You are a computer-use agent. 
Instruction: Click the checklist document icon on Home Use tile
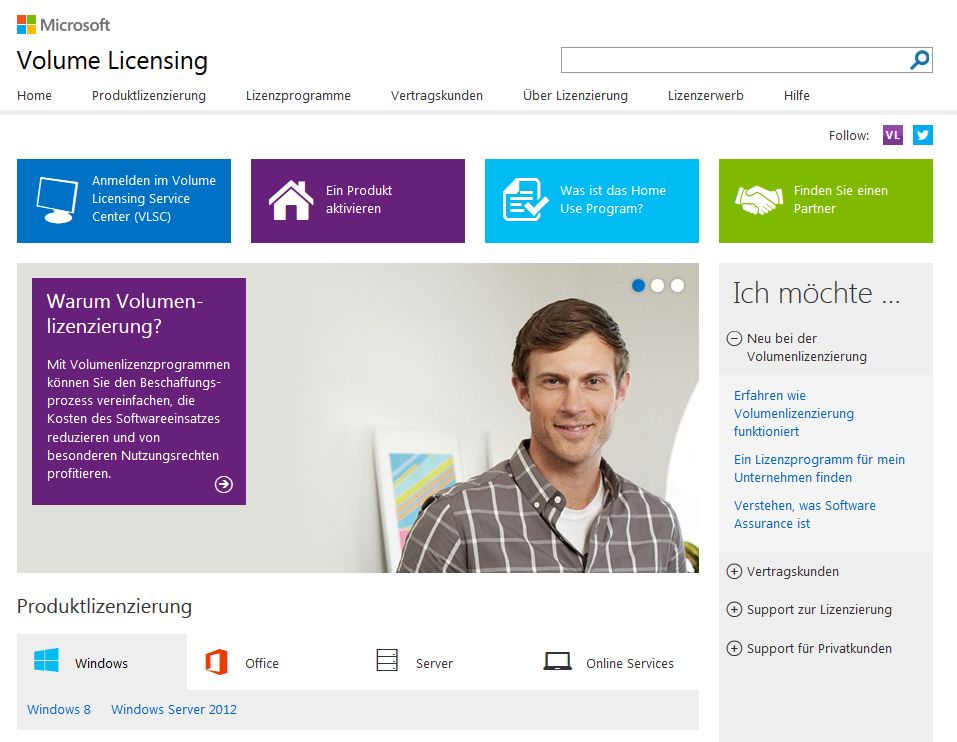(x=525, y=200)
